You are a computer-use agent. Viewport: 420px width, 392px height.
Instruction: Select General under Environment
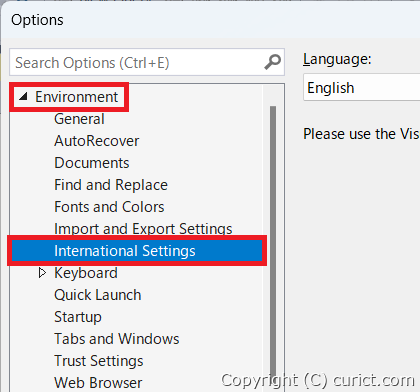pyautogui.click(x=79, y=119)
